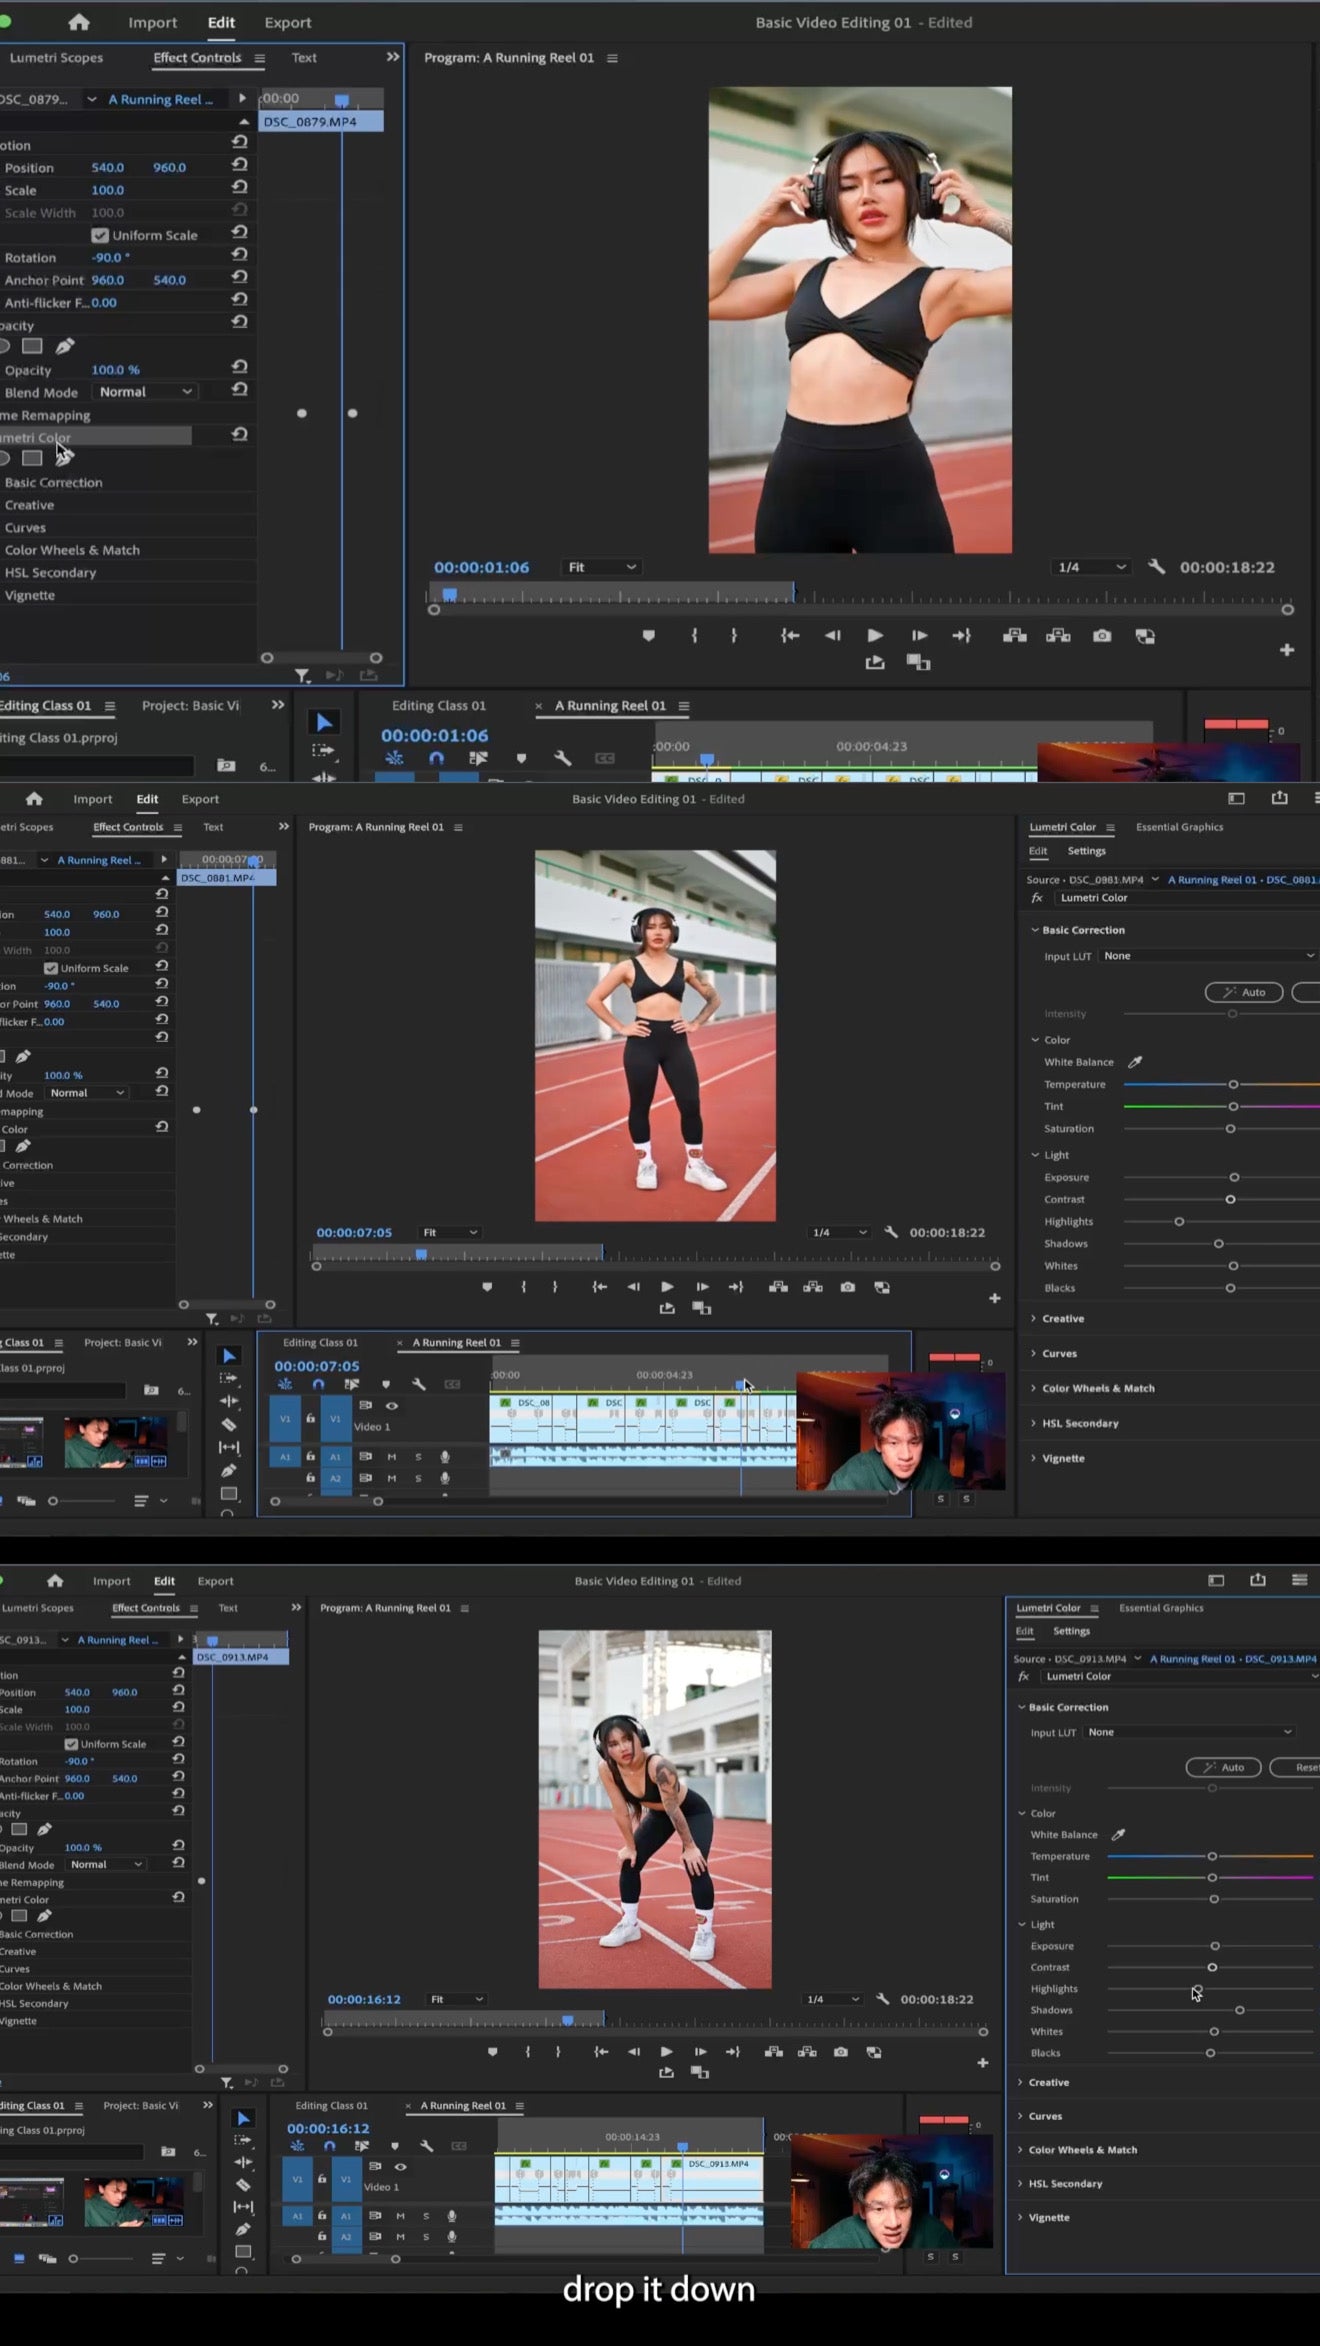Uncheck Uniform Scale for the DSC_0879 clip
Image resolution: width=1320 pixels, height=2346 pixels.
(x=100, y=235)
